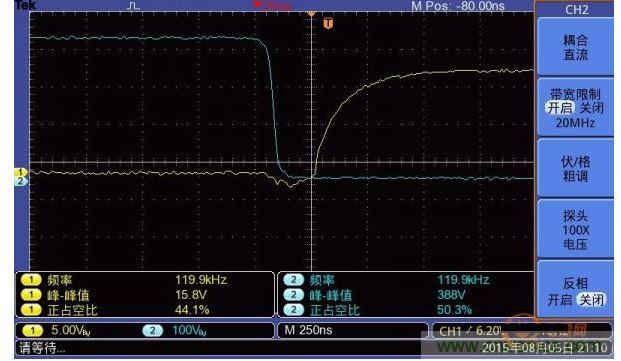
Task: Click the CH1 5.00V scale badge
Action: [x=32, y=330]
